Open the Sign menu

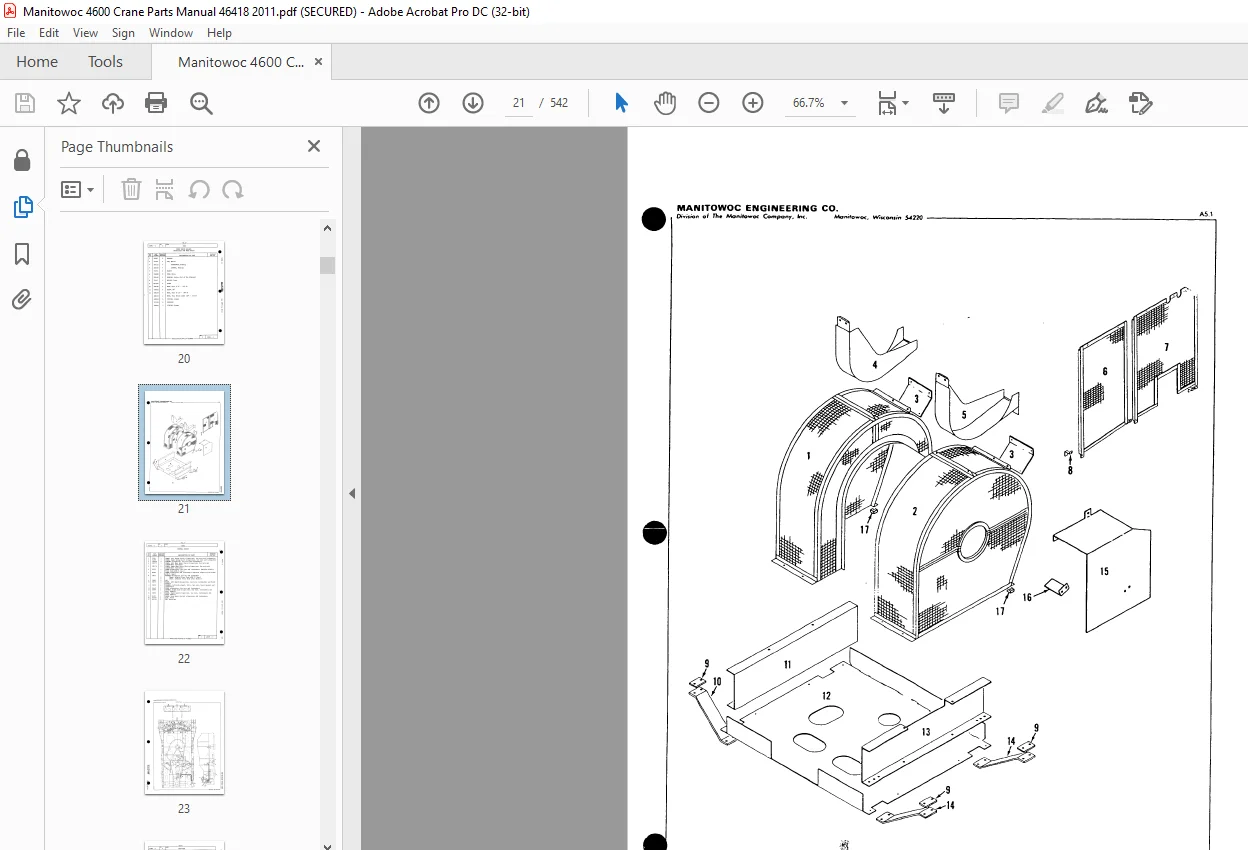click(123, 33)
